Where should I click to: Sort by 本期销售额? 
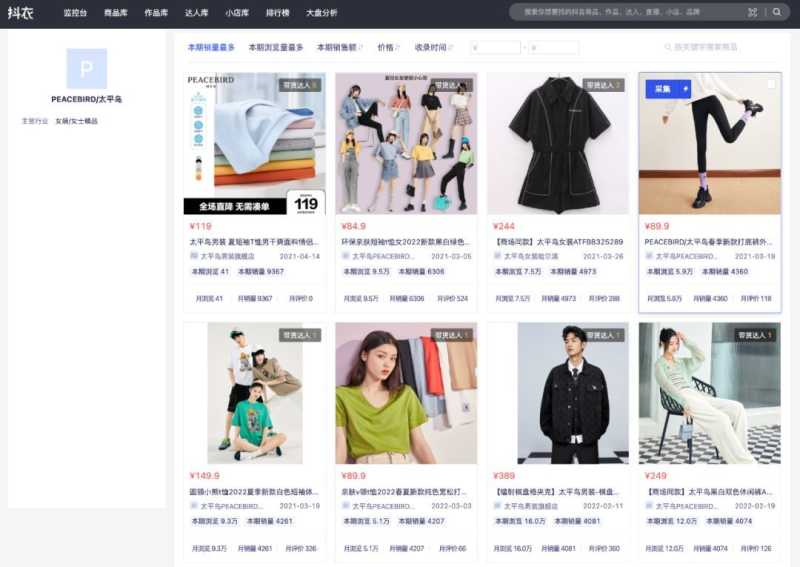click(338, 47)
